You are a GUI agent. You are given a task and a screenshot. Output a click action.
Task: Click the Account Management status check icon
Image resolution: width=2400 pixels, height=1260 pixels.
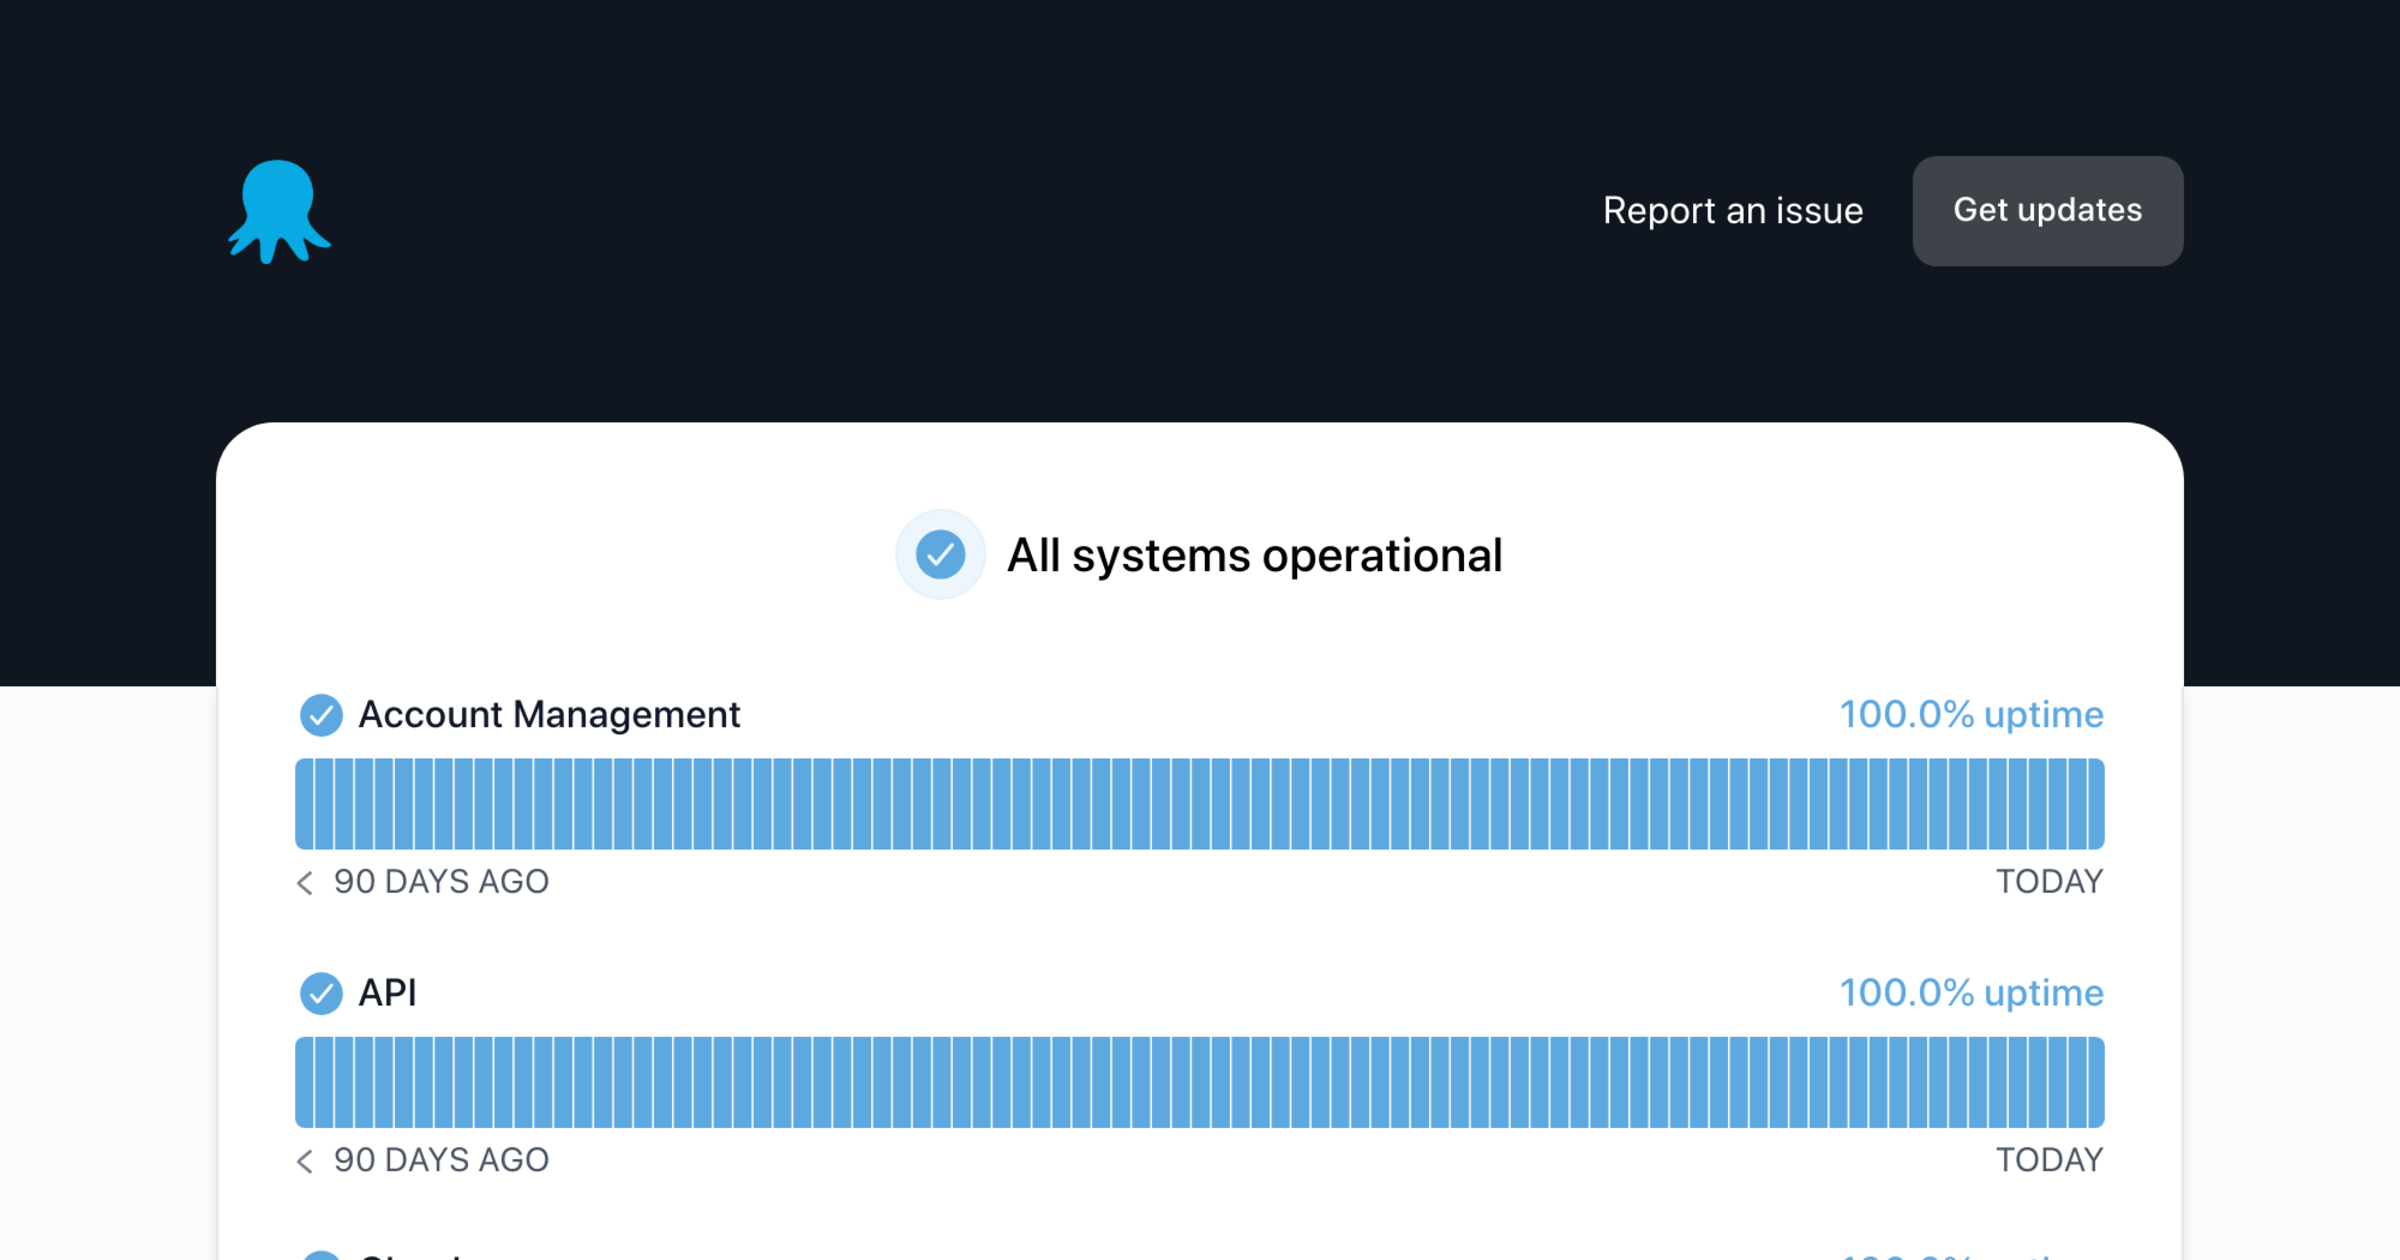(321, 715)
